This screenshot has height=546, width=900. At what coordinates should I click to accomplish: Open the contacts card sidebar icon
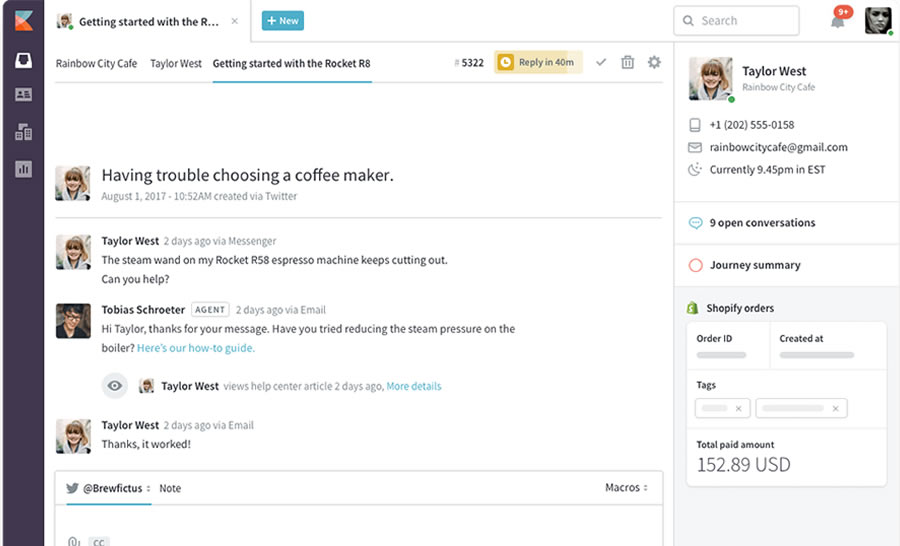tap(23, 95)
